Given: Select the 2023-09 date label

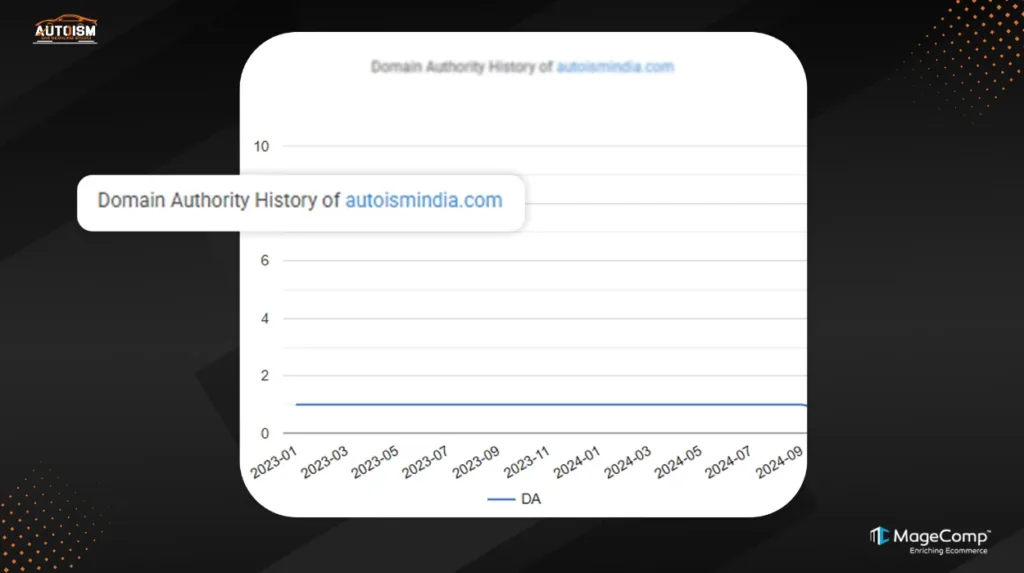Looking at the screenshot, I should (x=474, y=461).
